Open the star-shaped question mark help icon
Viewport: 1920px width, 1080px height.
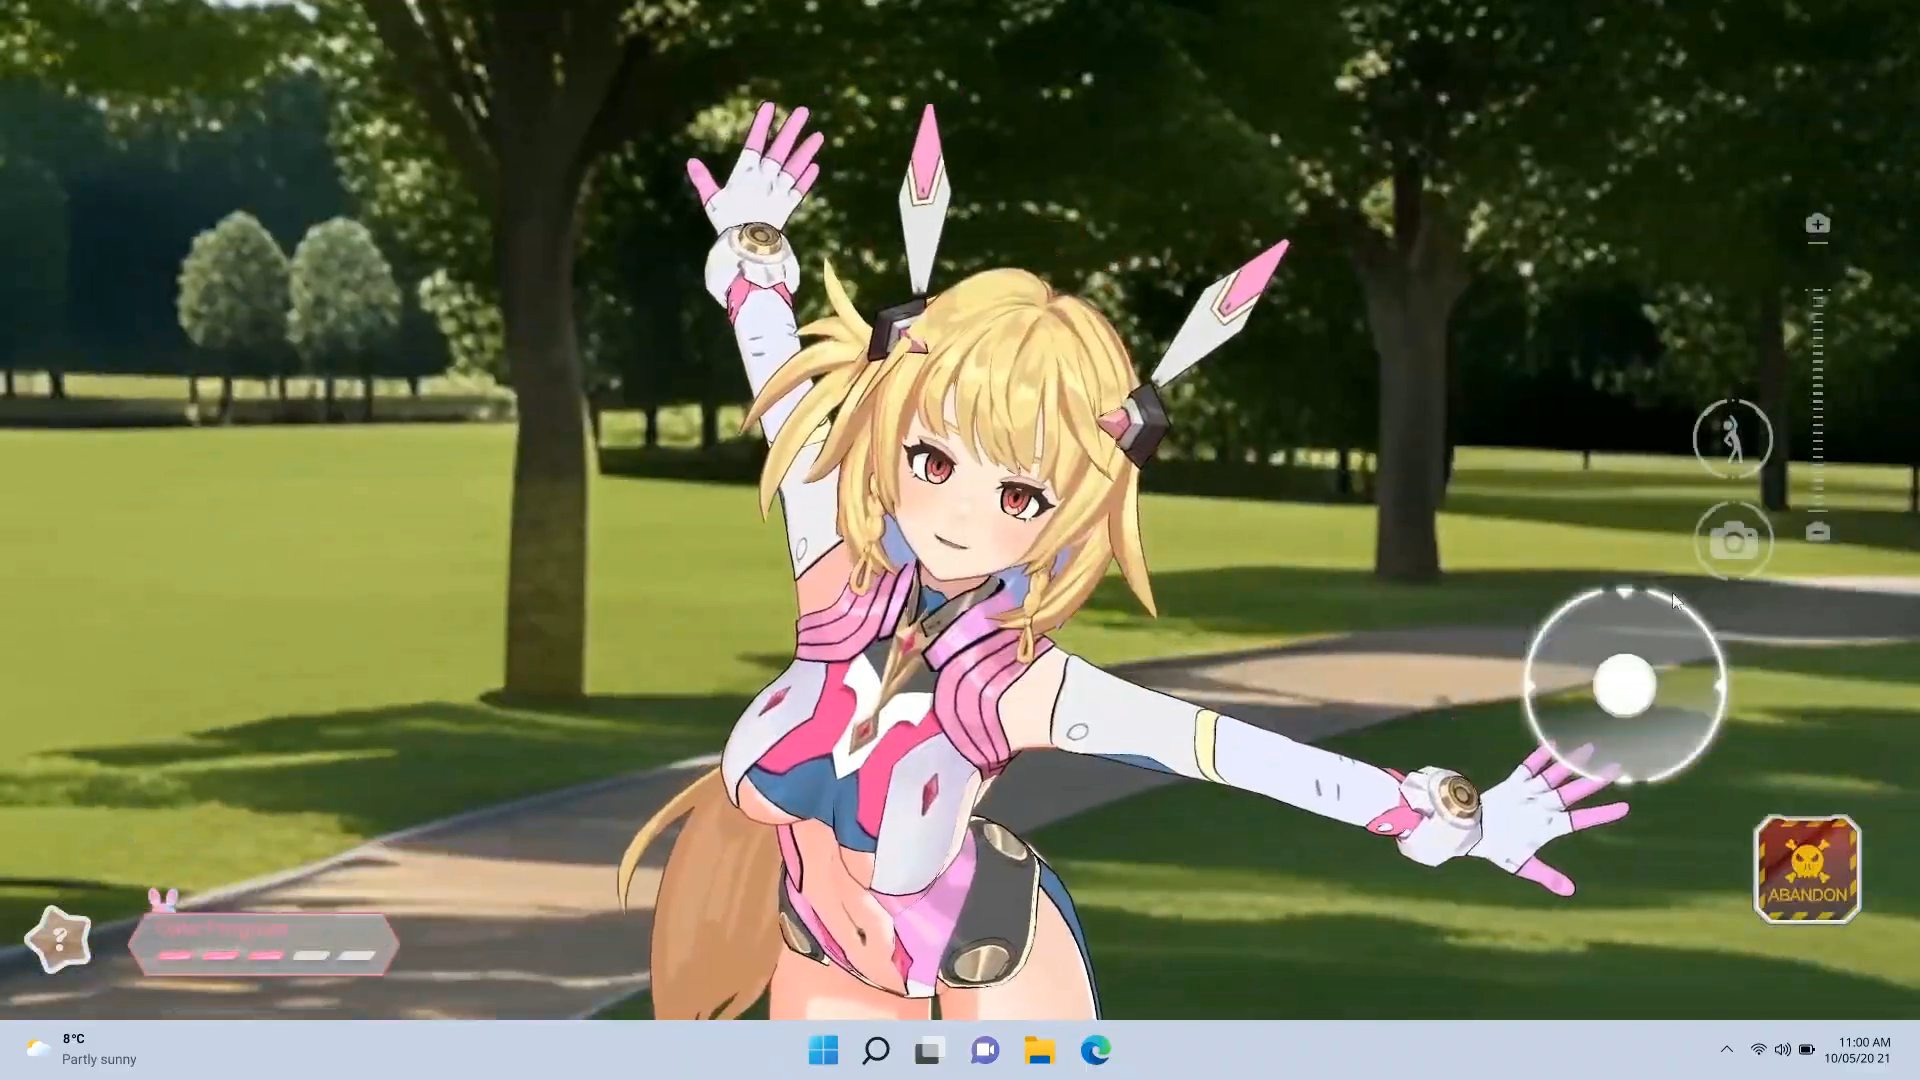click(x=58, y=939)
